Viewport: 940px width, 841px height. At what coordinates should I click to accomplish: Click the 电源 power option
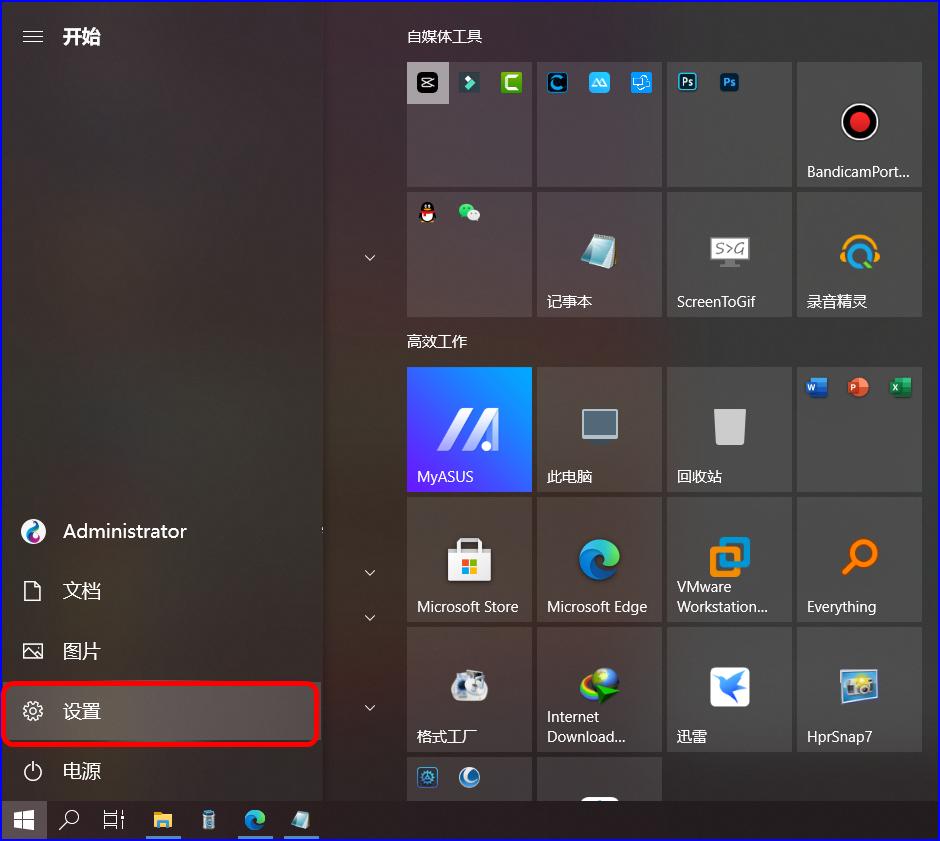coord(82,771)
